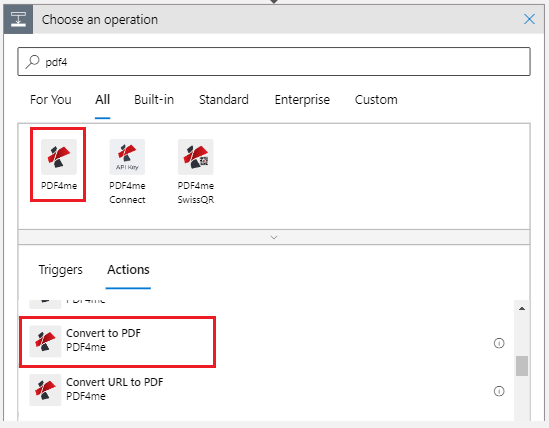Switch to the Enterprise tab
549x428 pixels.
click(x=302, y=100)
